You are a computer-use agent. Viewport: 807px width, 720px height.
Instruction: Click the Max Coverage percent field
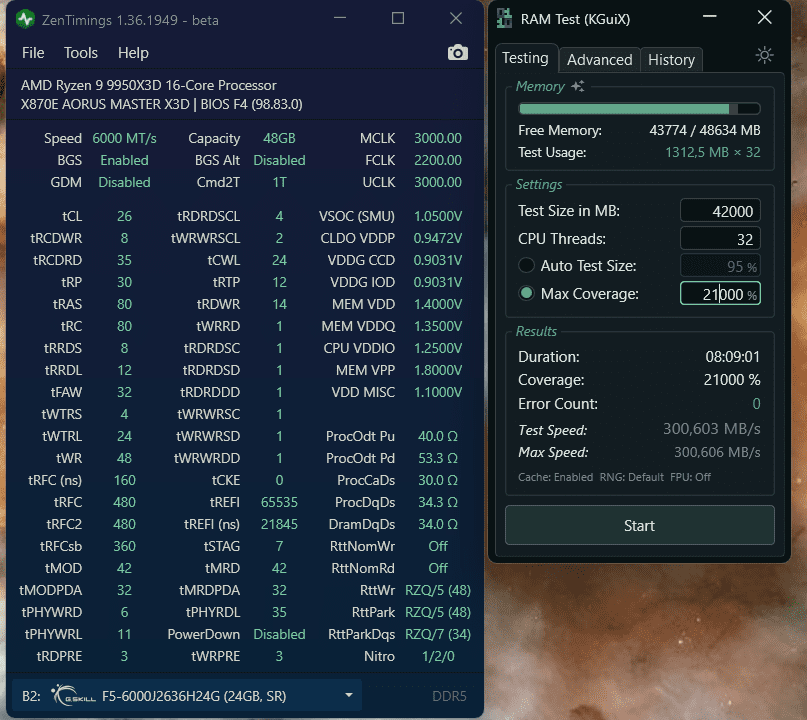point(720,294)
